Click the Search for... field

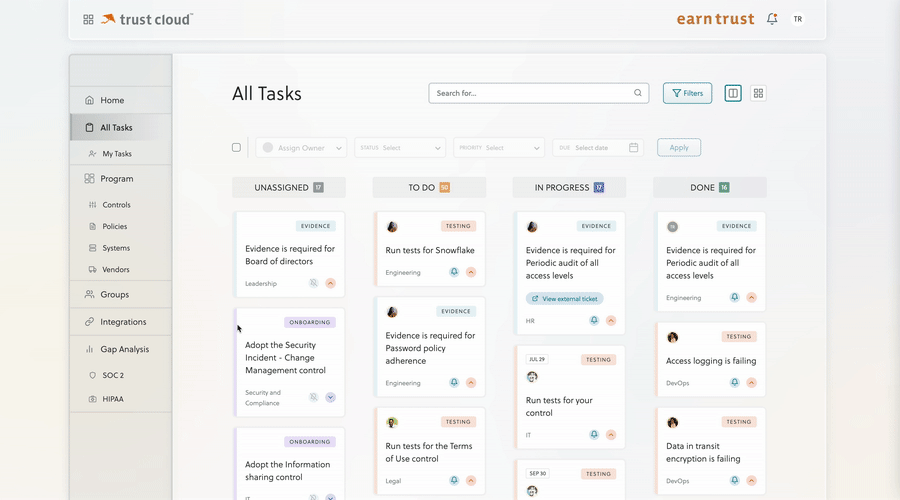click(x=538, y=93)
